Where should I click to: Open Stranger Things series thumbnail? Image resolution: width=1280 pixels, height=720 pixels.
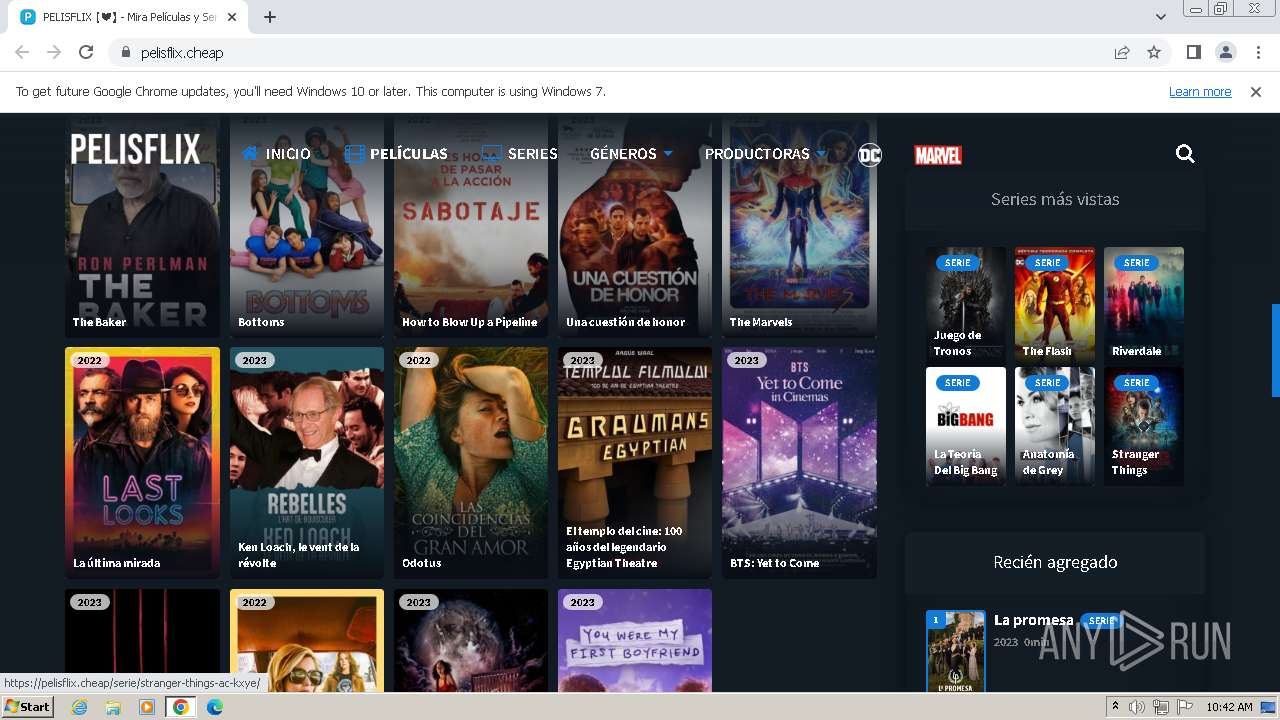(1144, 426)
